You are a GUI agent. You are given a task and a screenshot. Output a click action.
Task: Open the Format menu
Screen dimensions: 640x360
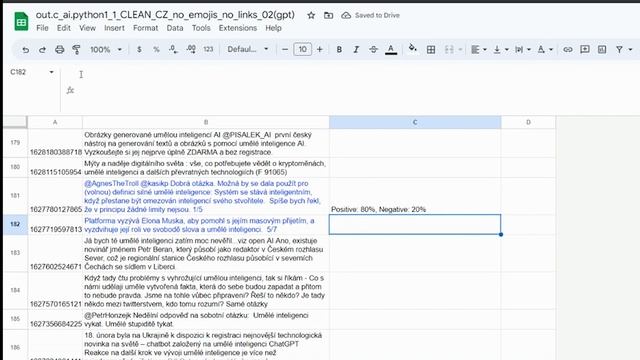click(x=145, y=28)
